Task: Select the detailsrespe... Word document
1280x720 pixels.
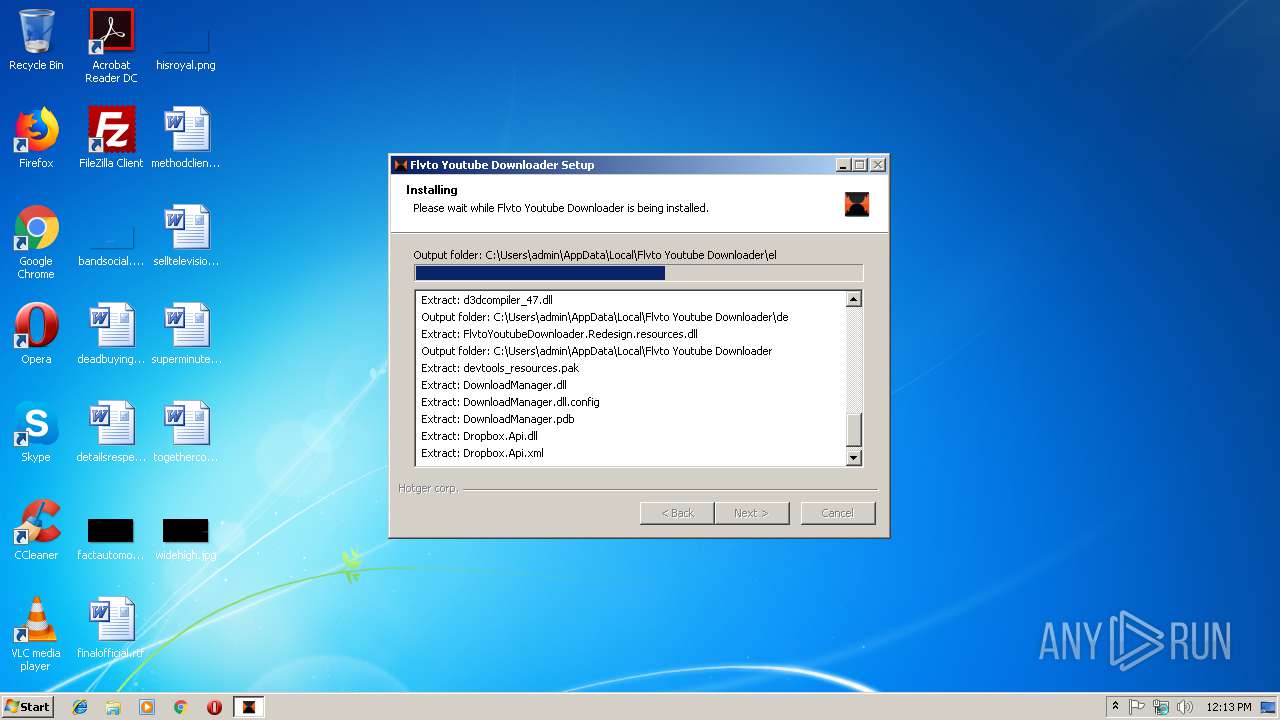Action: [x=111, y=432]
